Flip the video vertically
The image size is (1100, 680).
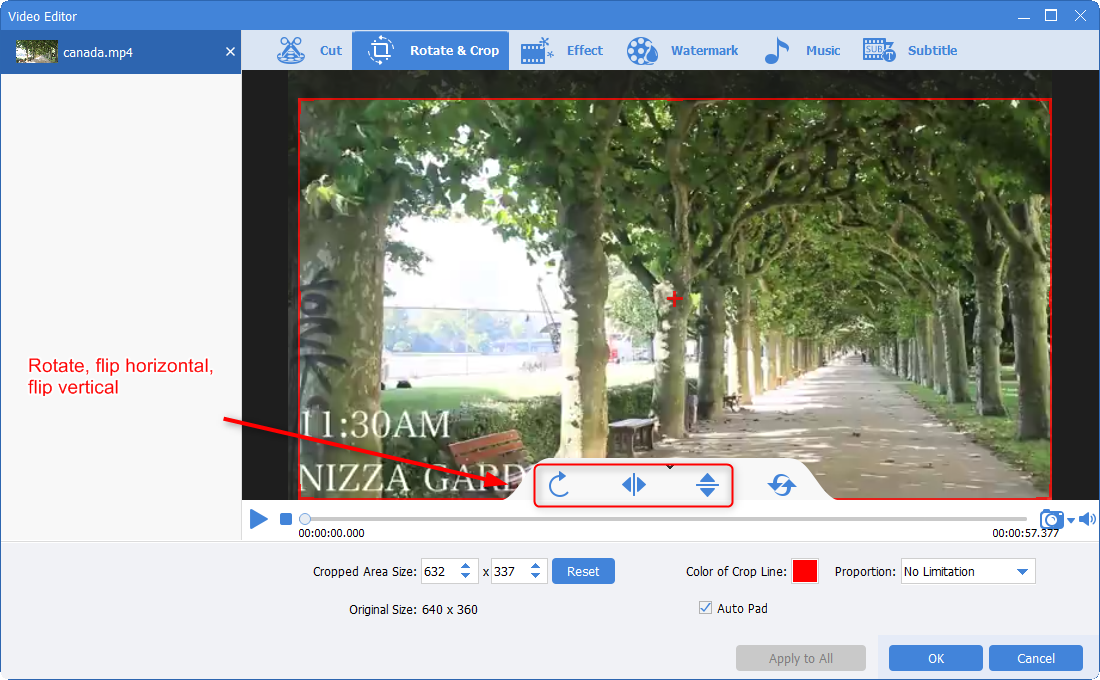(x=708, y=485)
